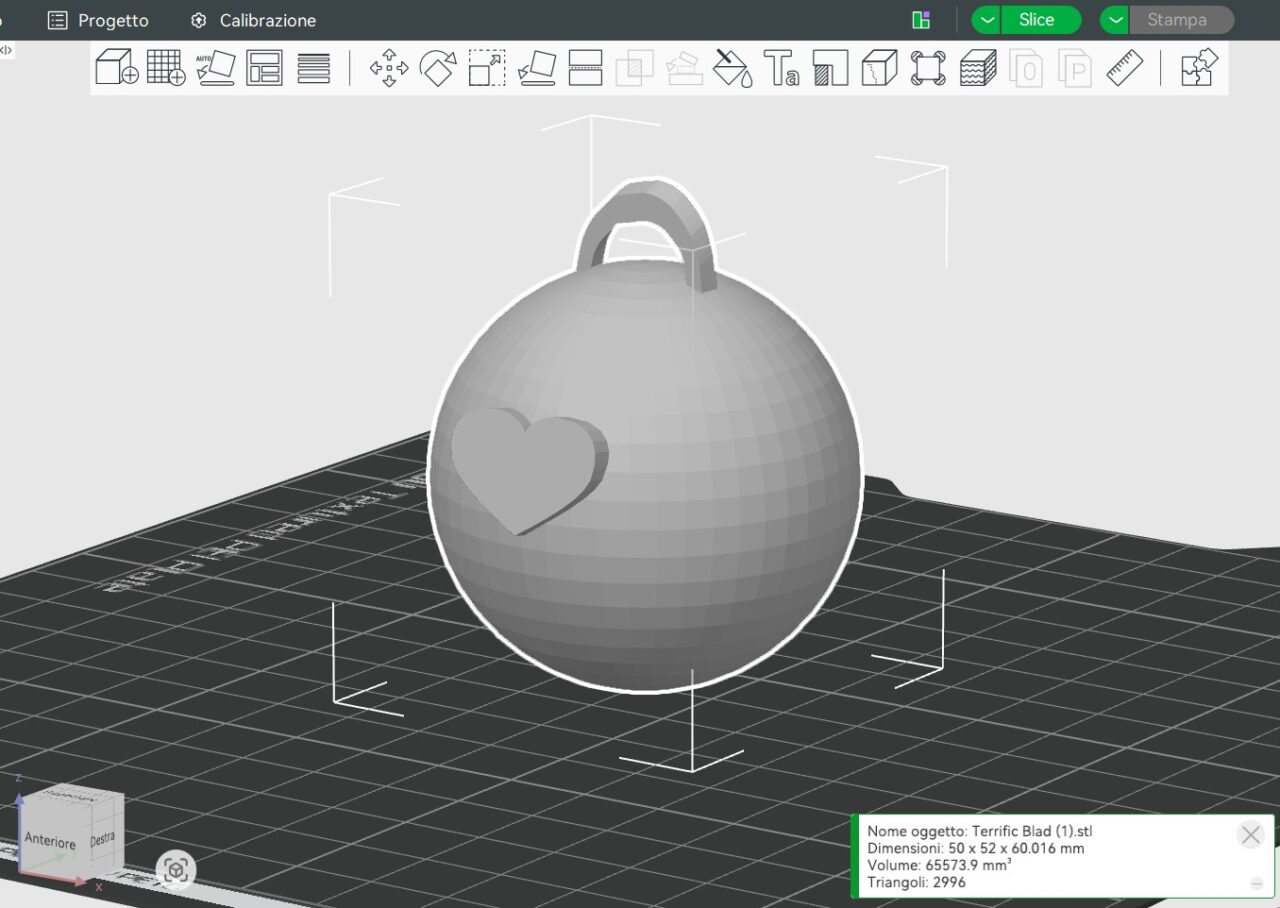Switch to the Progetto tab

click(x=99, y=20)
